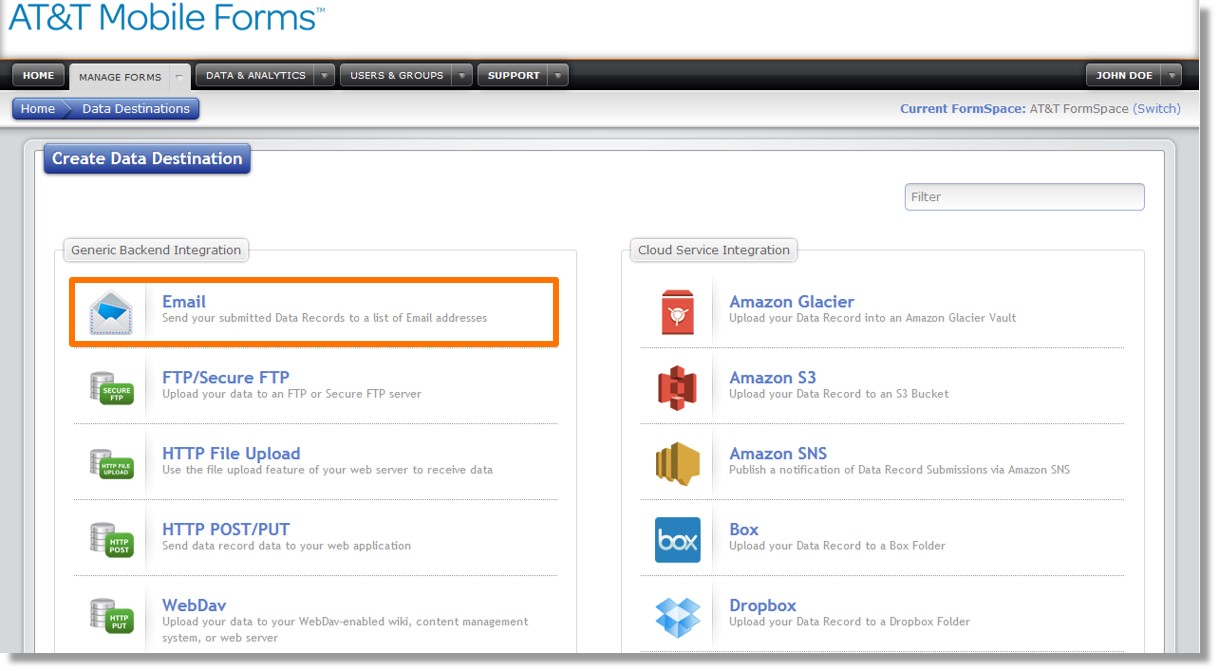Click the Box logo icon
The height and width of the screenshot is (671, 1218).
[x=677, y=540]
